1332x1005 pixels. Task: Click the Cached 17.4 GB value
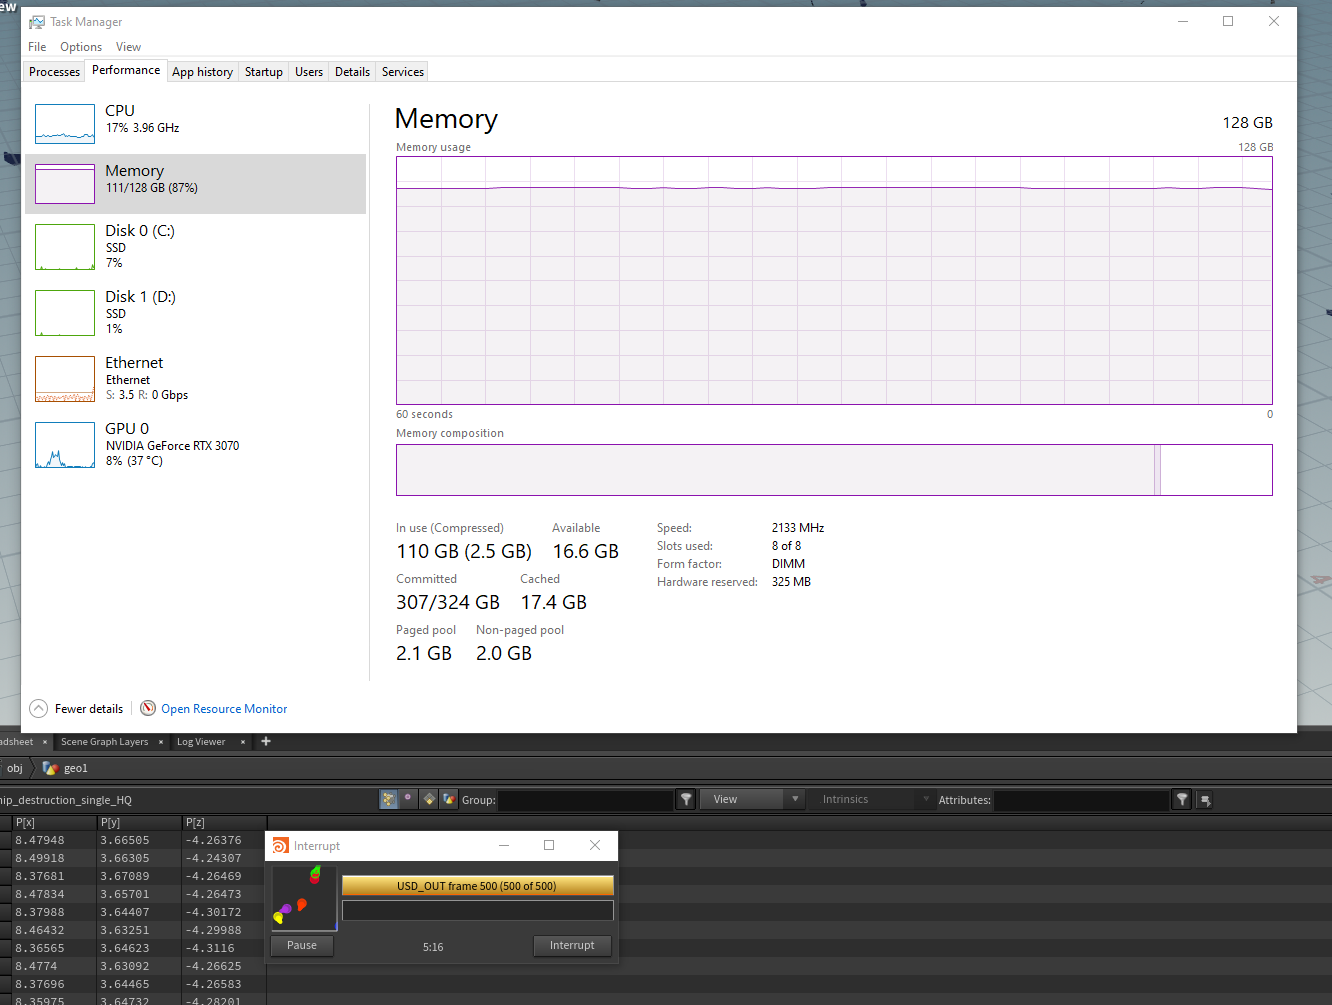coord(554,602)
